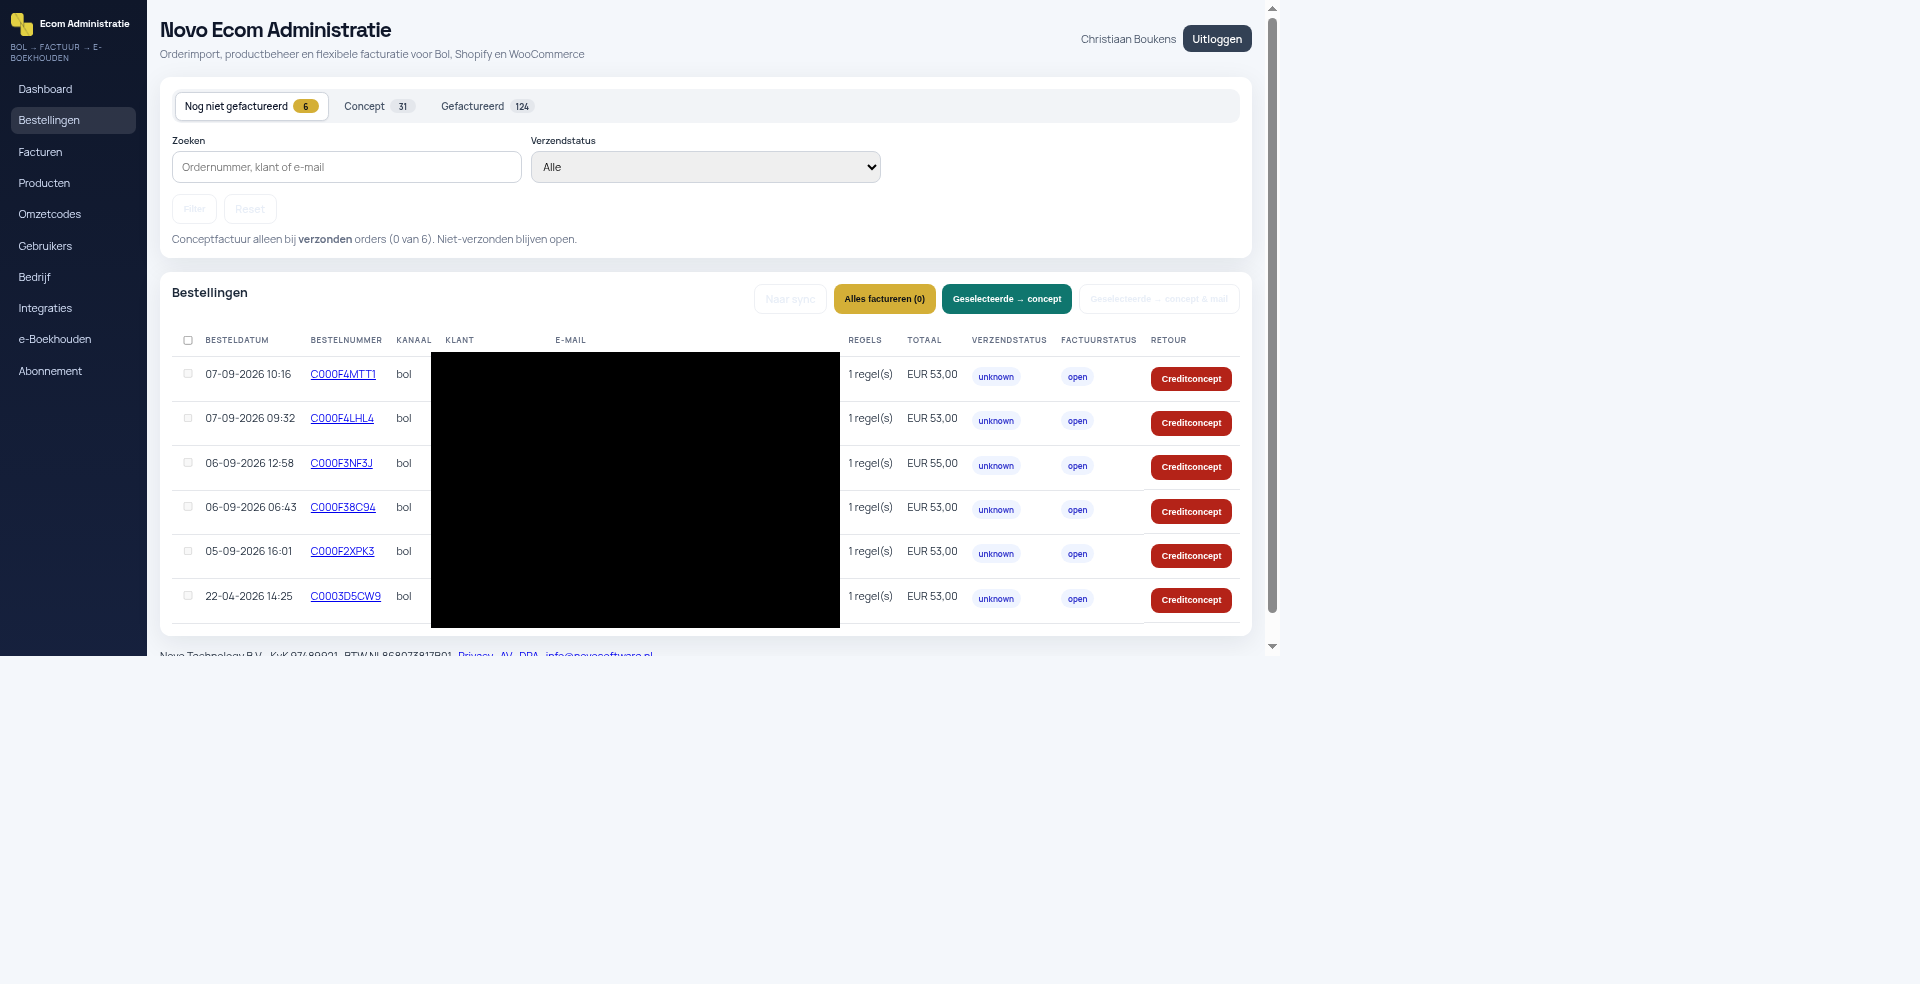Click Alles factureren (0) button
The width and height of the screenshot is (1920, 984).
point(885,299)
